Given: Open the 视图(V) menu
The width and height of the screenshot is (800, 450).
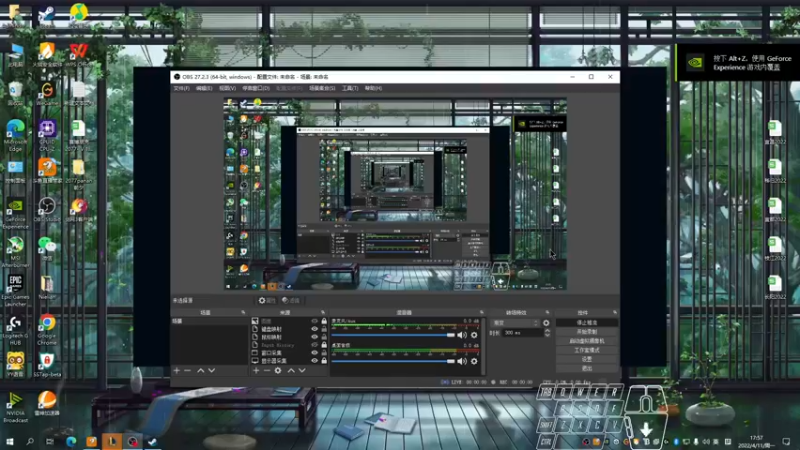Looking at the screenshot, I should [x=228, y=88].
